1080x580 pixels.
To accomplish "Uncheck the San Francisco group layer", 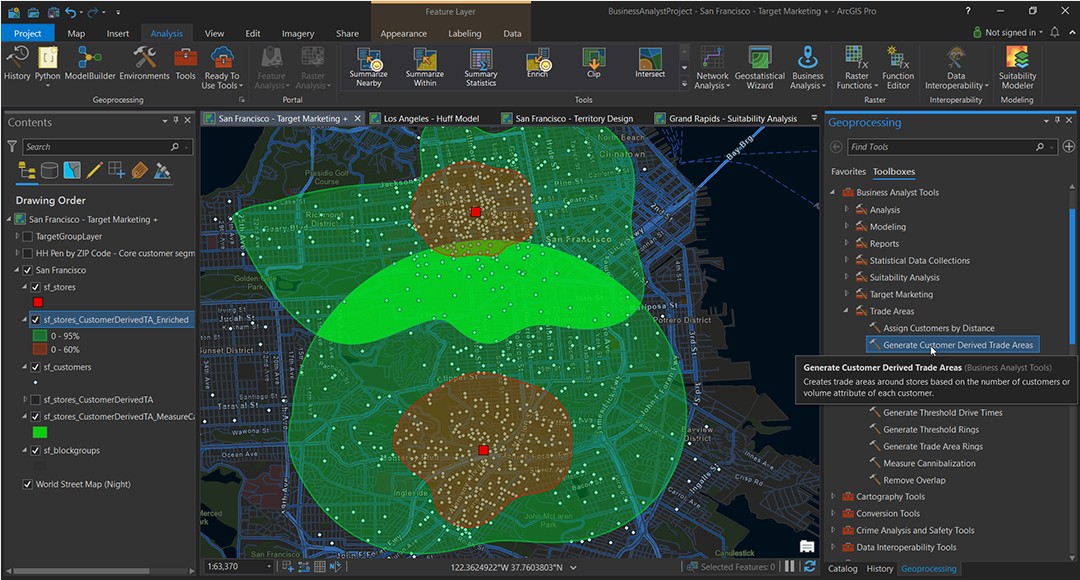I will click(x=28, y=270).
